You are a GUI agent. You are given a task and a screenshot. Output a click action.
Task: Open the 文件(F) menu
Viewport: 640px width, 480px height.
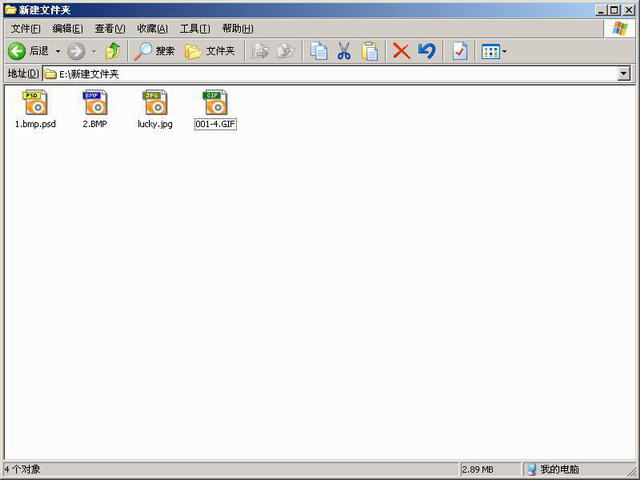pyautogui.click(x=25, y=29)
